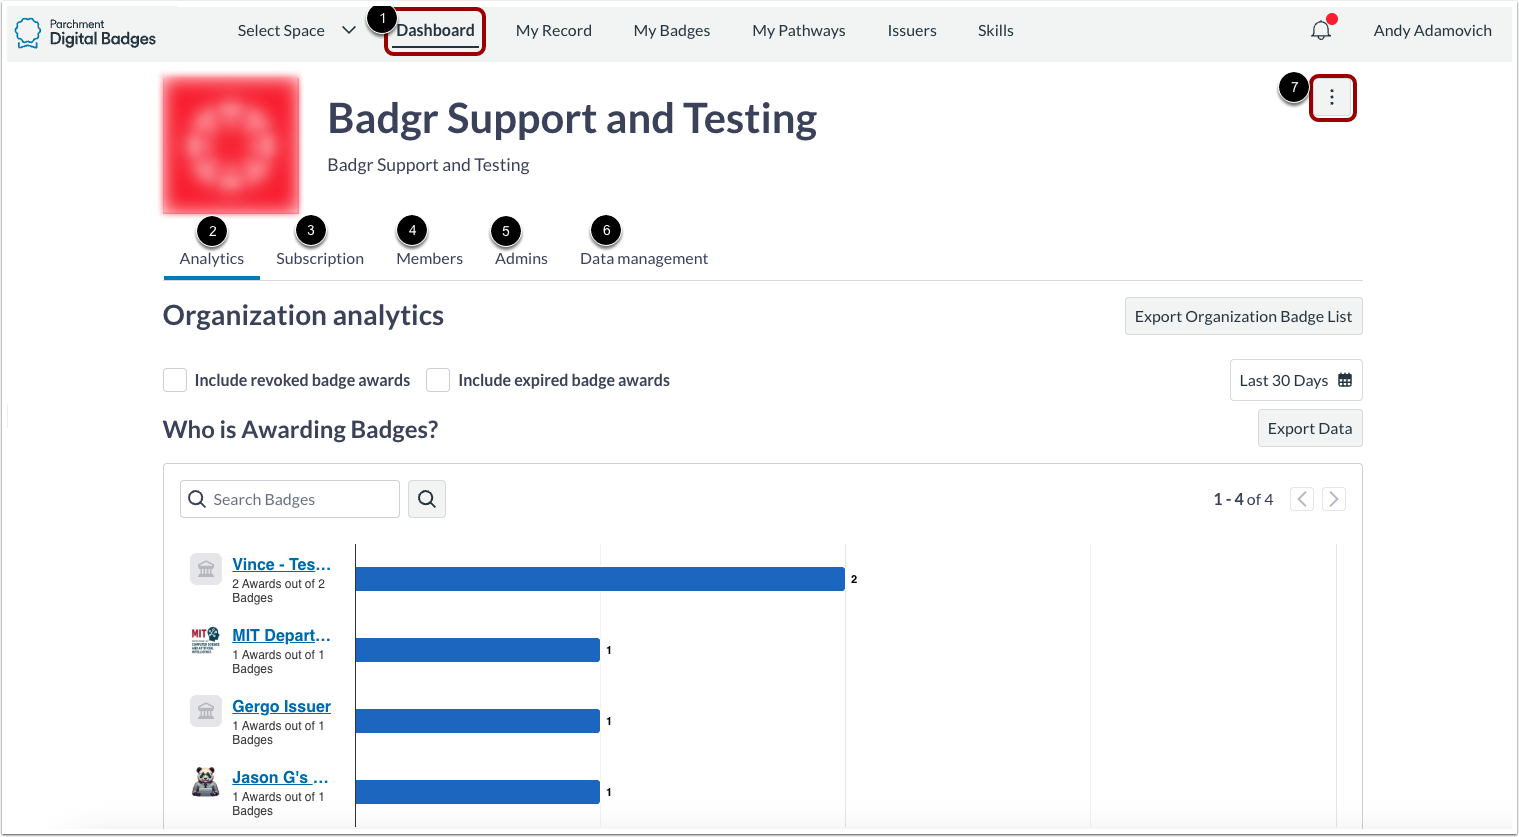Open the Data management tab

644,258
